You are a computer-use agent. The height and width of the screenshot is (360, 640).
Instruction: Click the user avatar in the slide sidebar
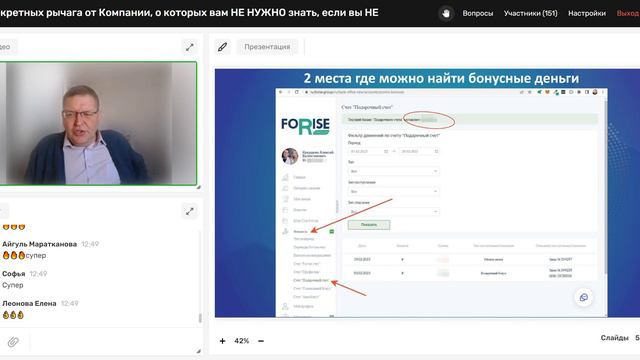290,156
